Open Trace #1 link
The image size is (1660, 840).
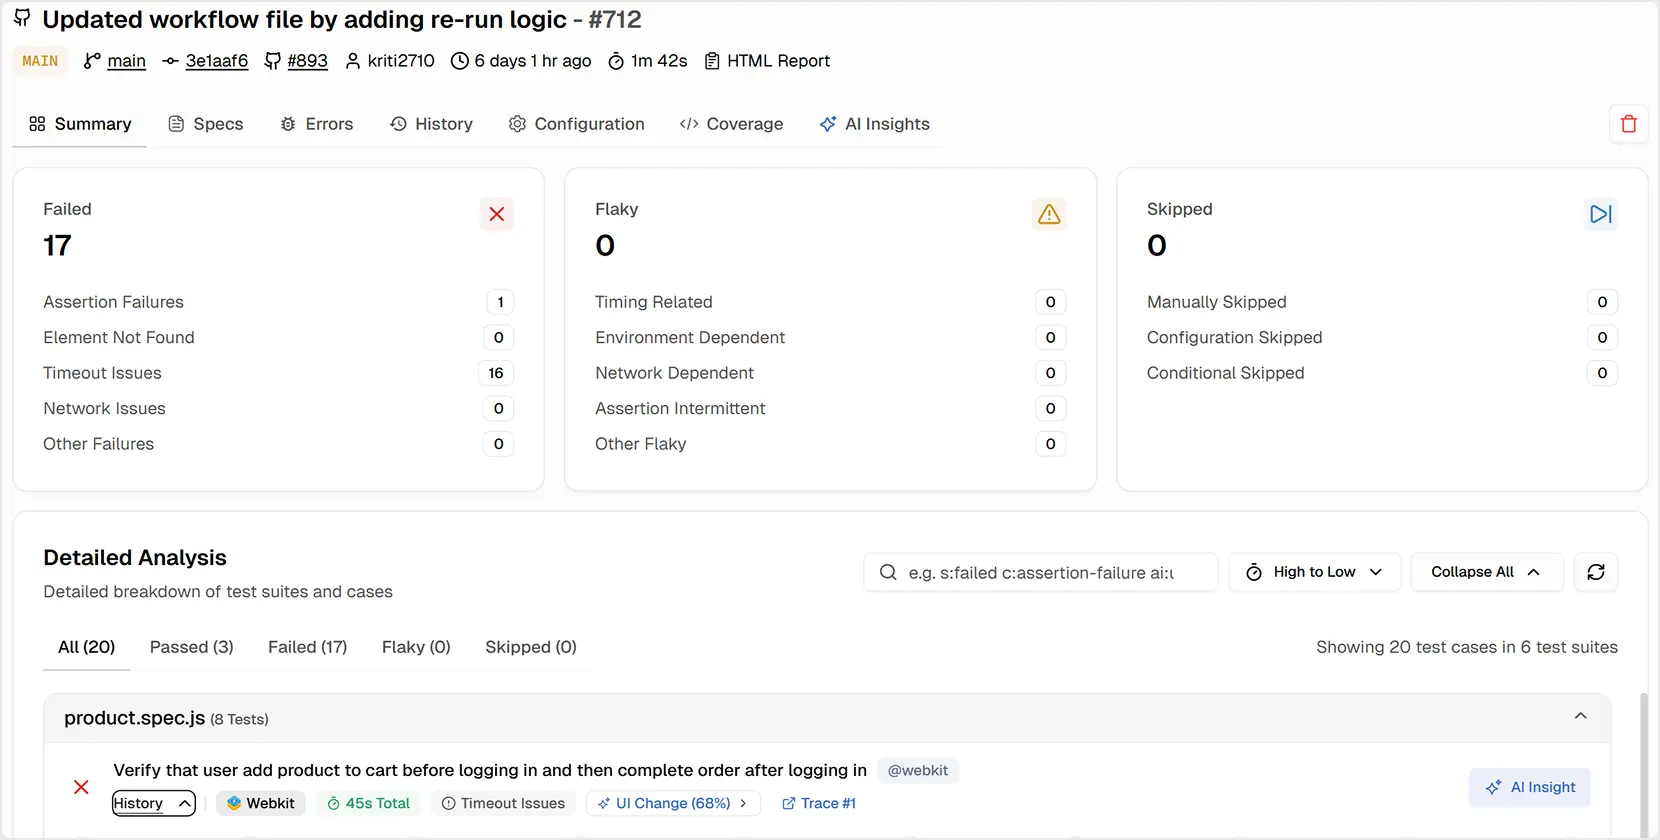click(x=819, y=803)
